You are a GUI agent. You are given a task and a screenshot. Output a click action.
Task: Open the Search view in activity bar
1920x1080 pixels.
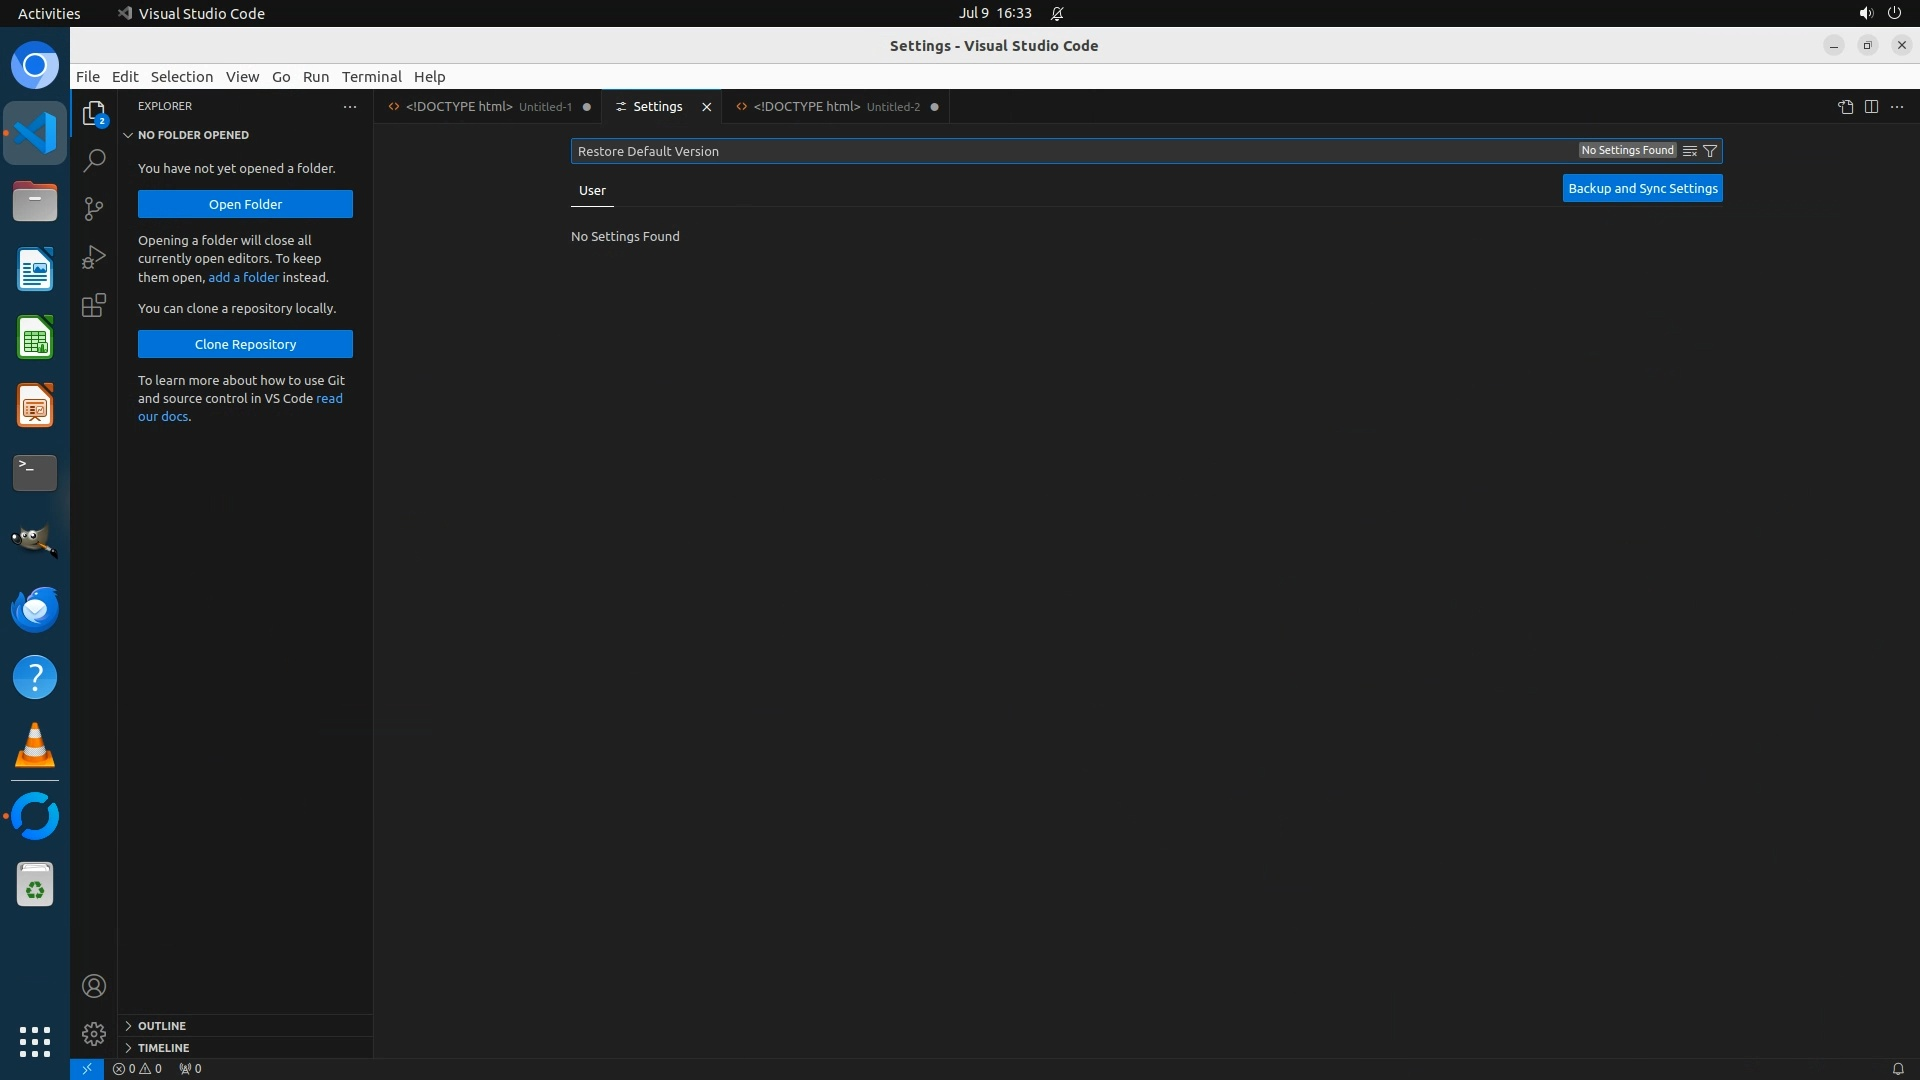94,160
